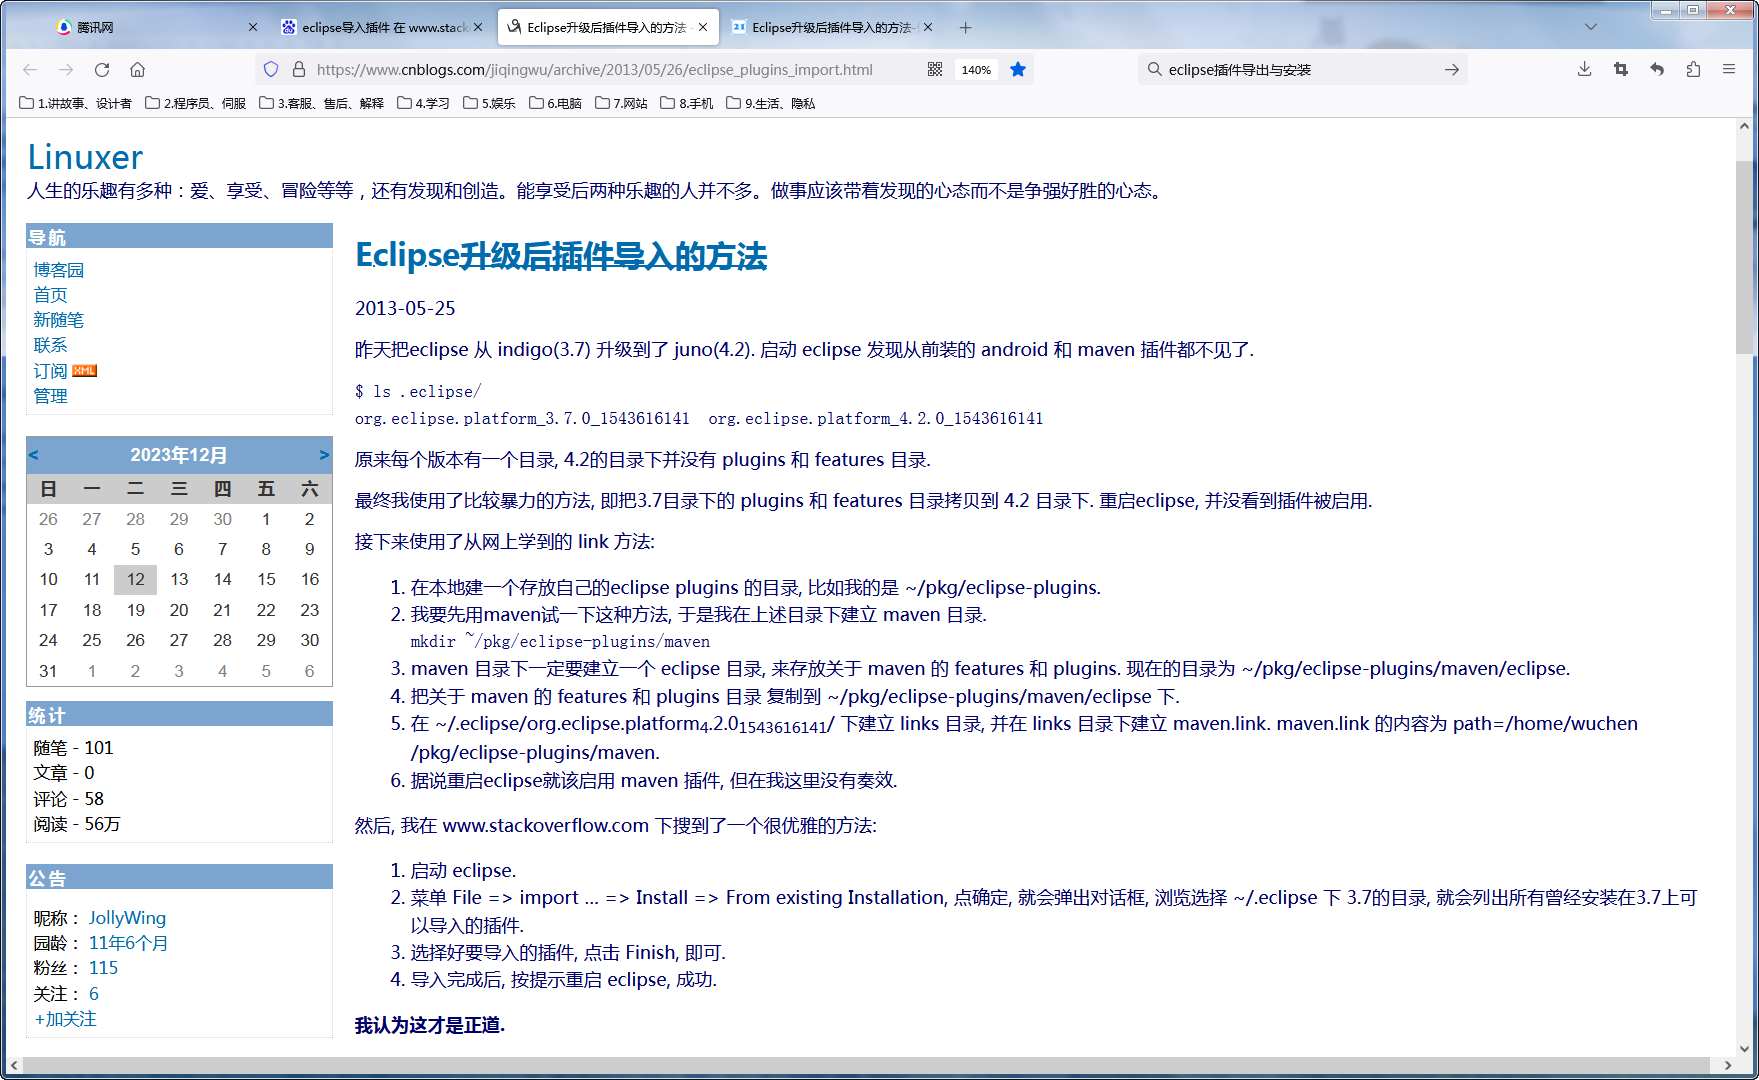Click vertical scrollbar down arrow

pyautogui.click(x=1745, y=1049)
